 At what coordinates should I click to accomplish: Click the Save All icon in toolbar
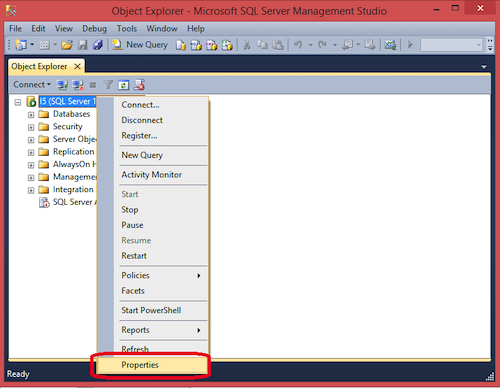(x=98, y=45)
